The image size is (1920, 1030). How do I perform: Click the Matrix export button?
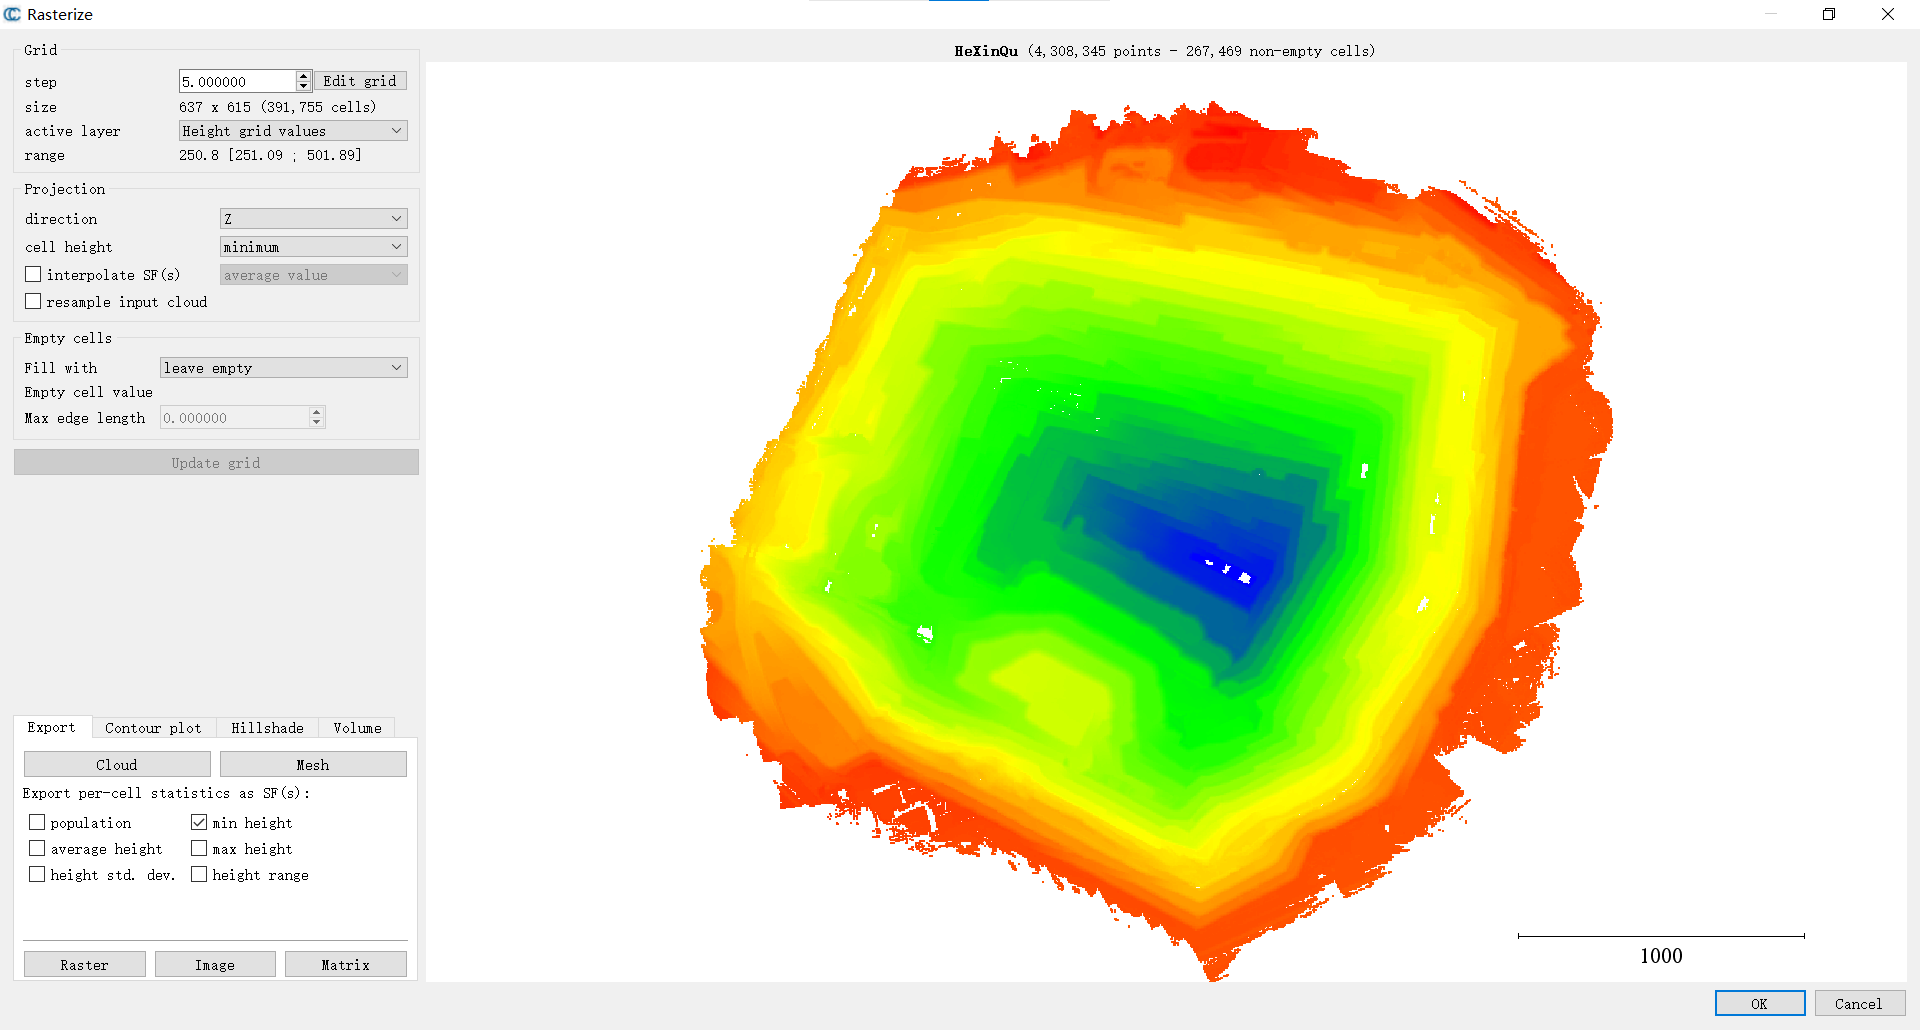click(346, 964)
